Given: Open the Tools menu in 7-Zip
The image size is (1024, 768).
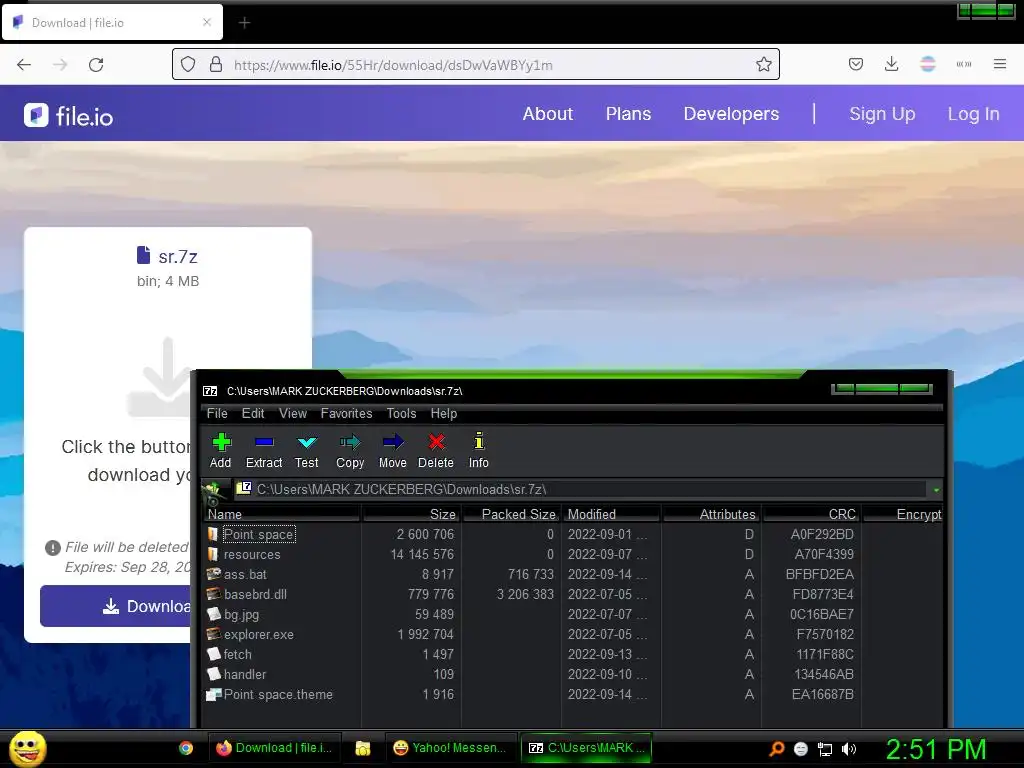Looking at the screenshot, I should click(401, 413).
